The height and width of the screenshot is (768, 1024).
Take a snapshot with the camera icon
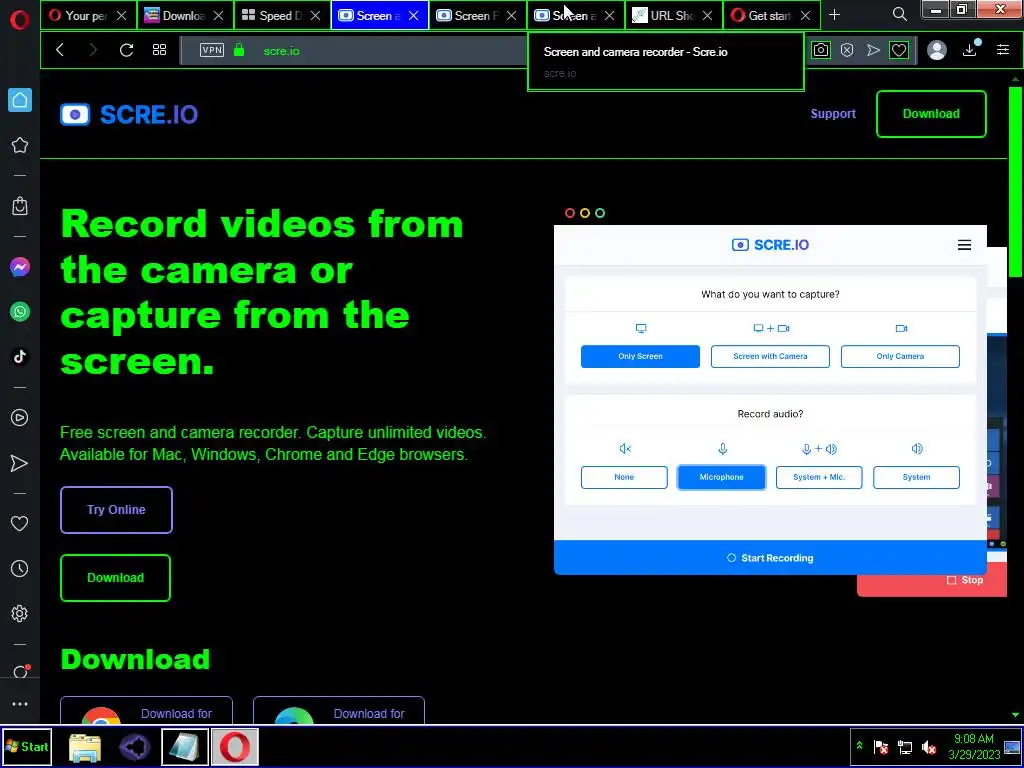point(821,50)
